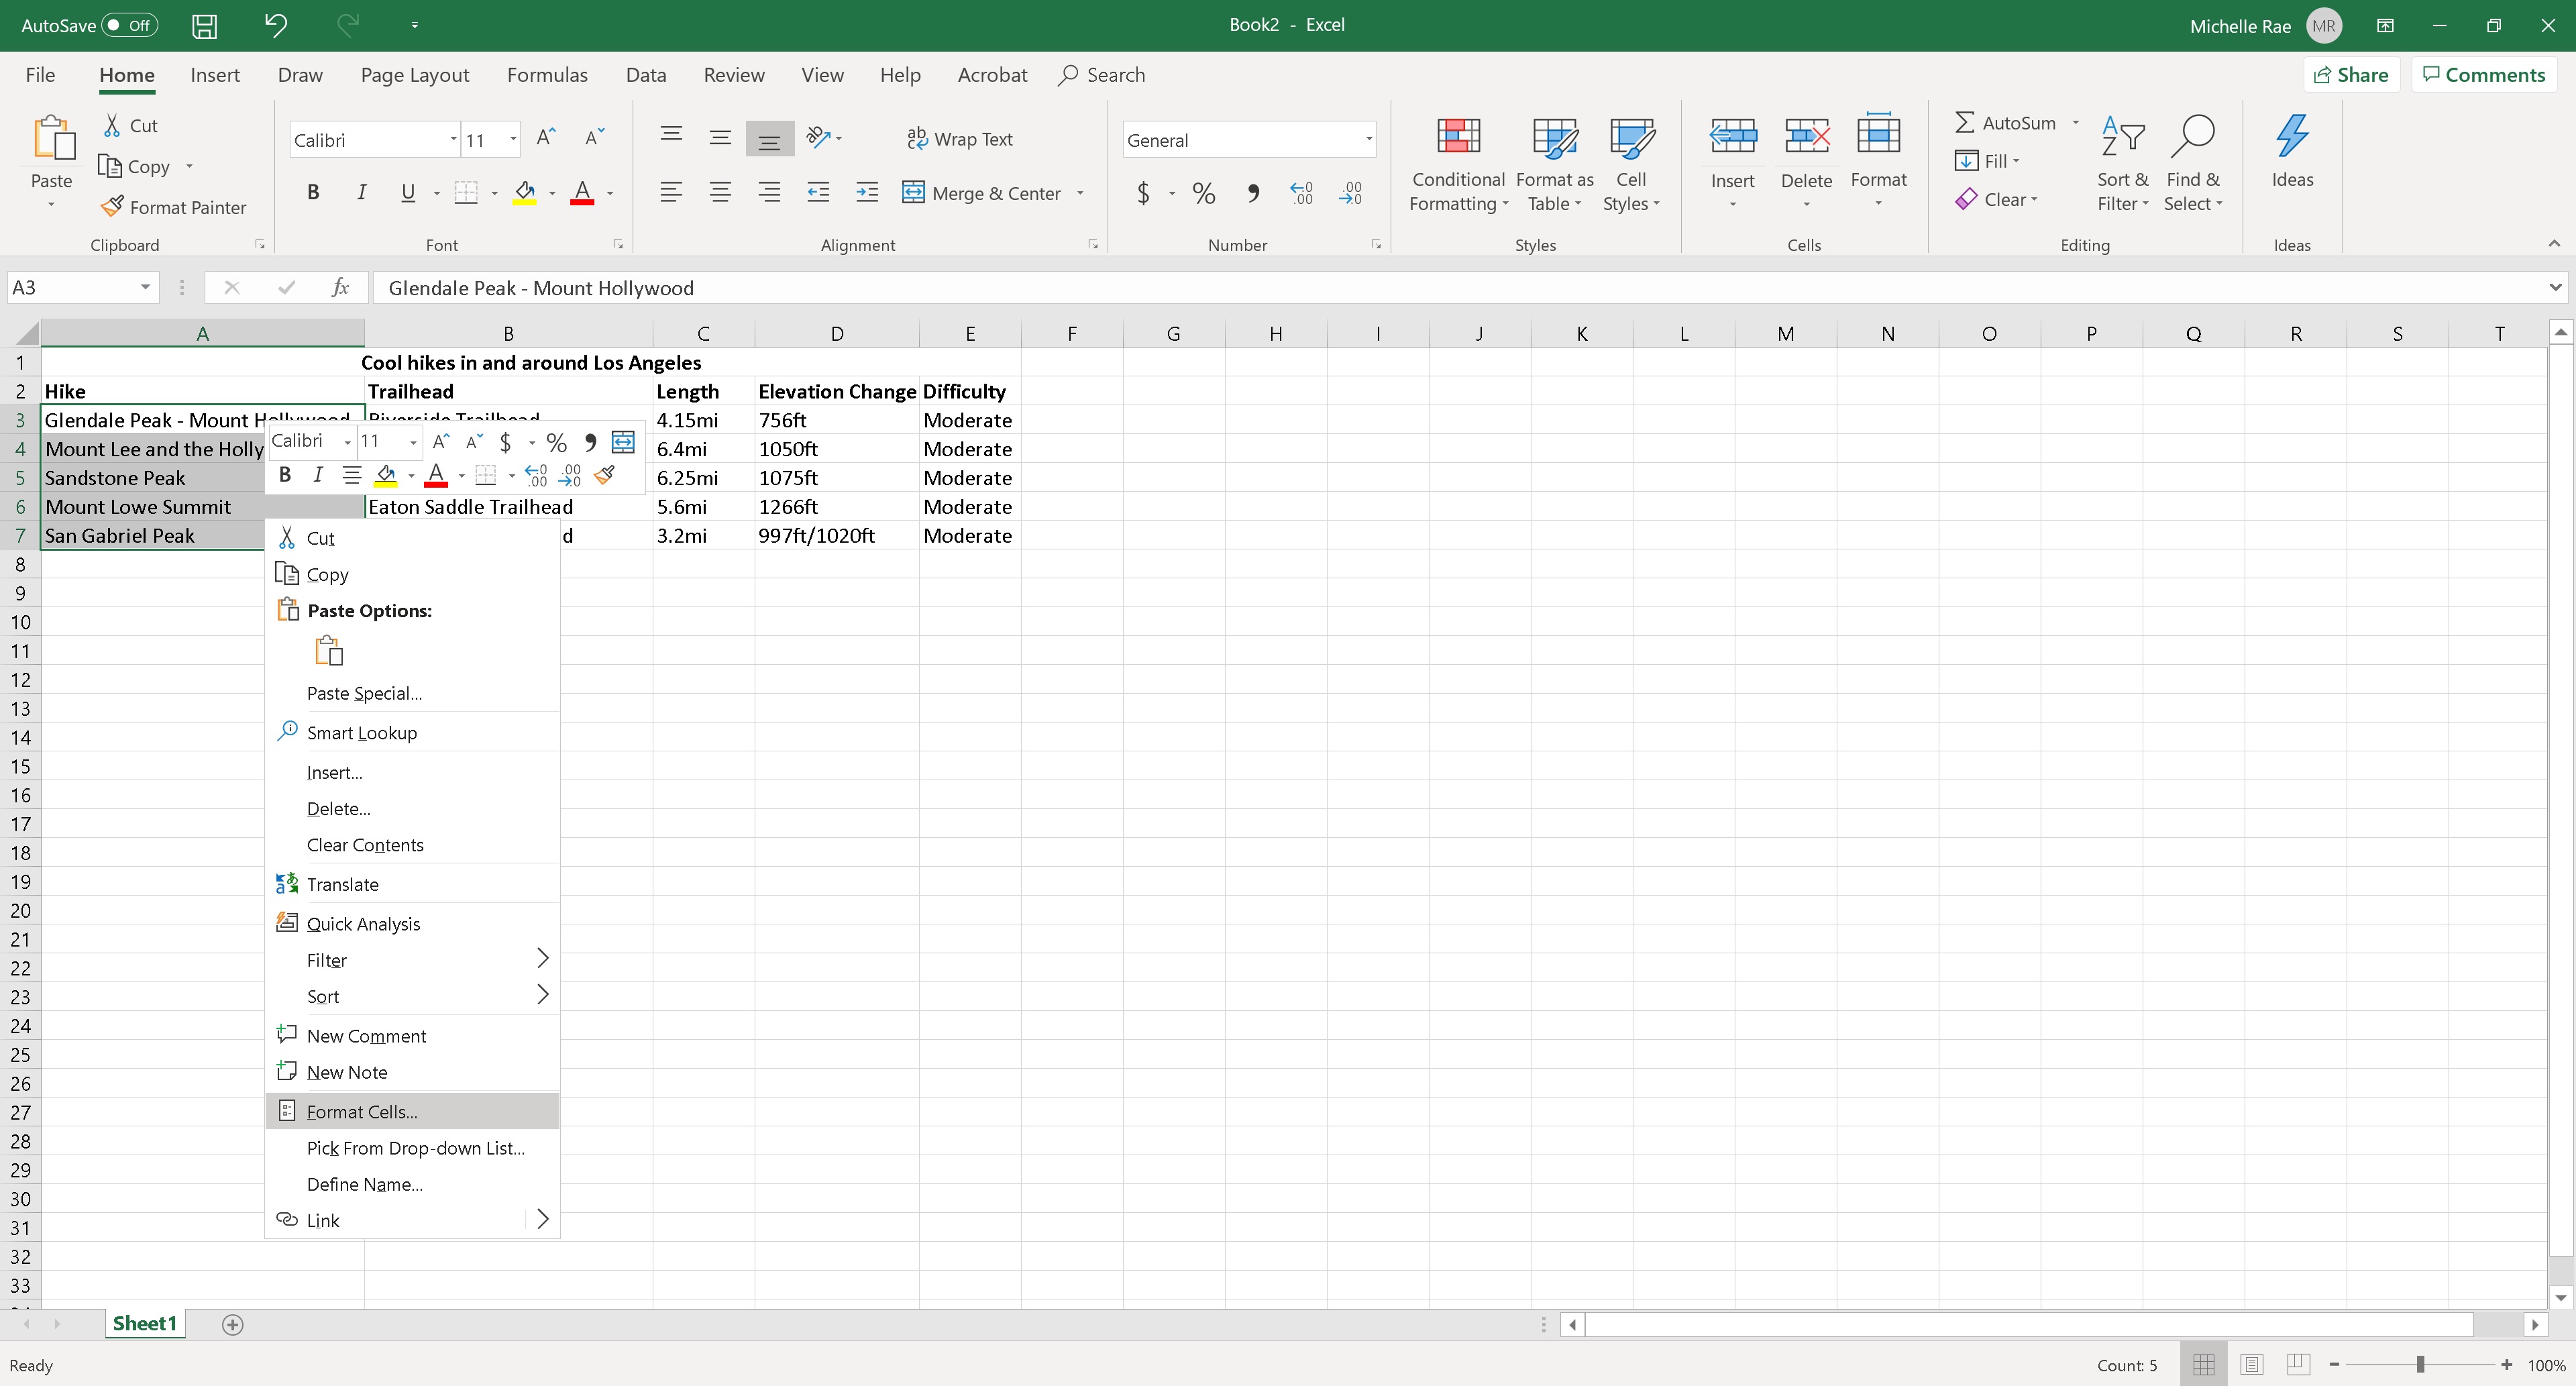Screen dimensions: 2576x1386
Task: Expand the Sort submenu arrow
Action: 543,995
